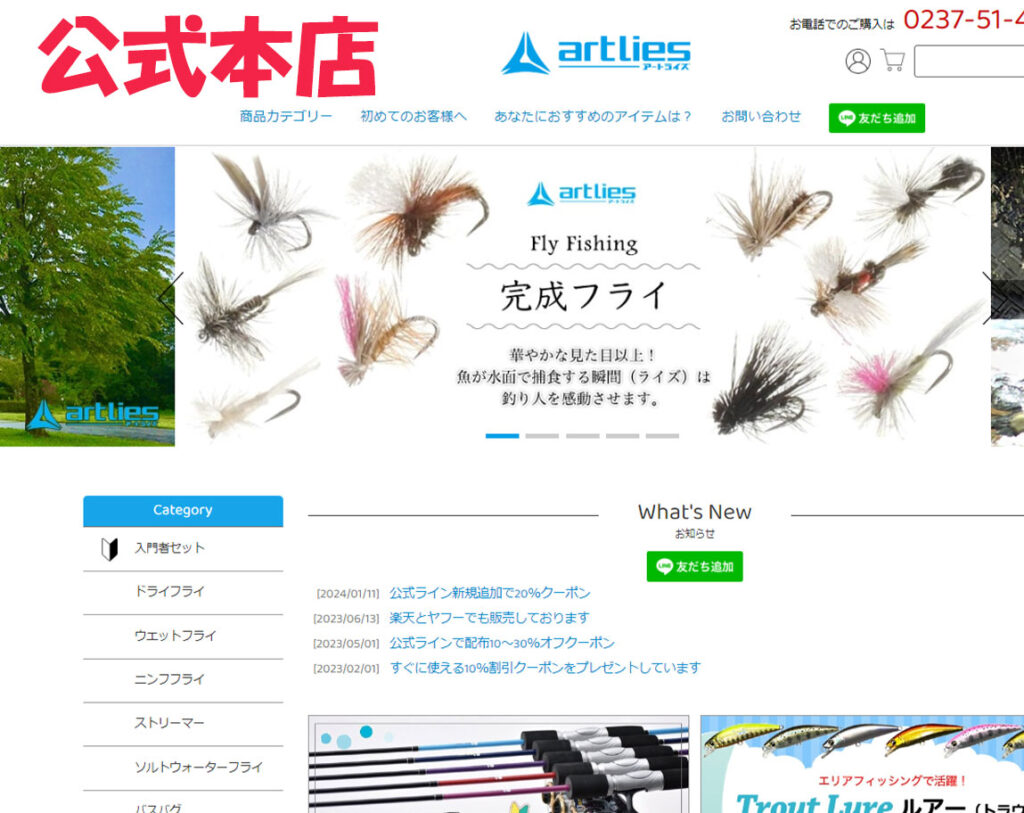Click beginner mark icon beside 入門者セット

110,548
